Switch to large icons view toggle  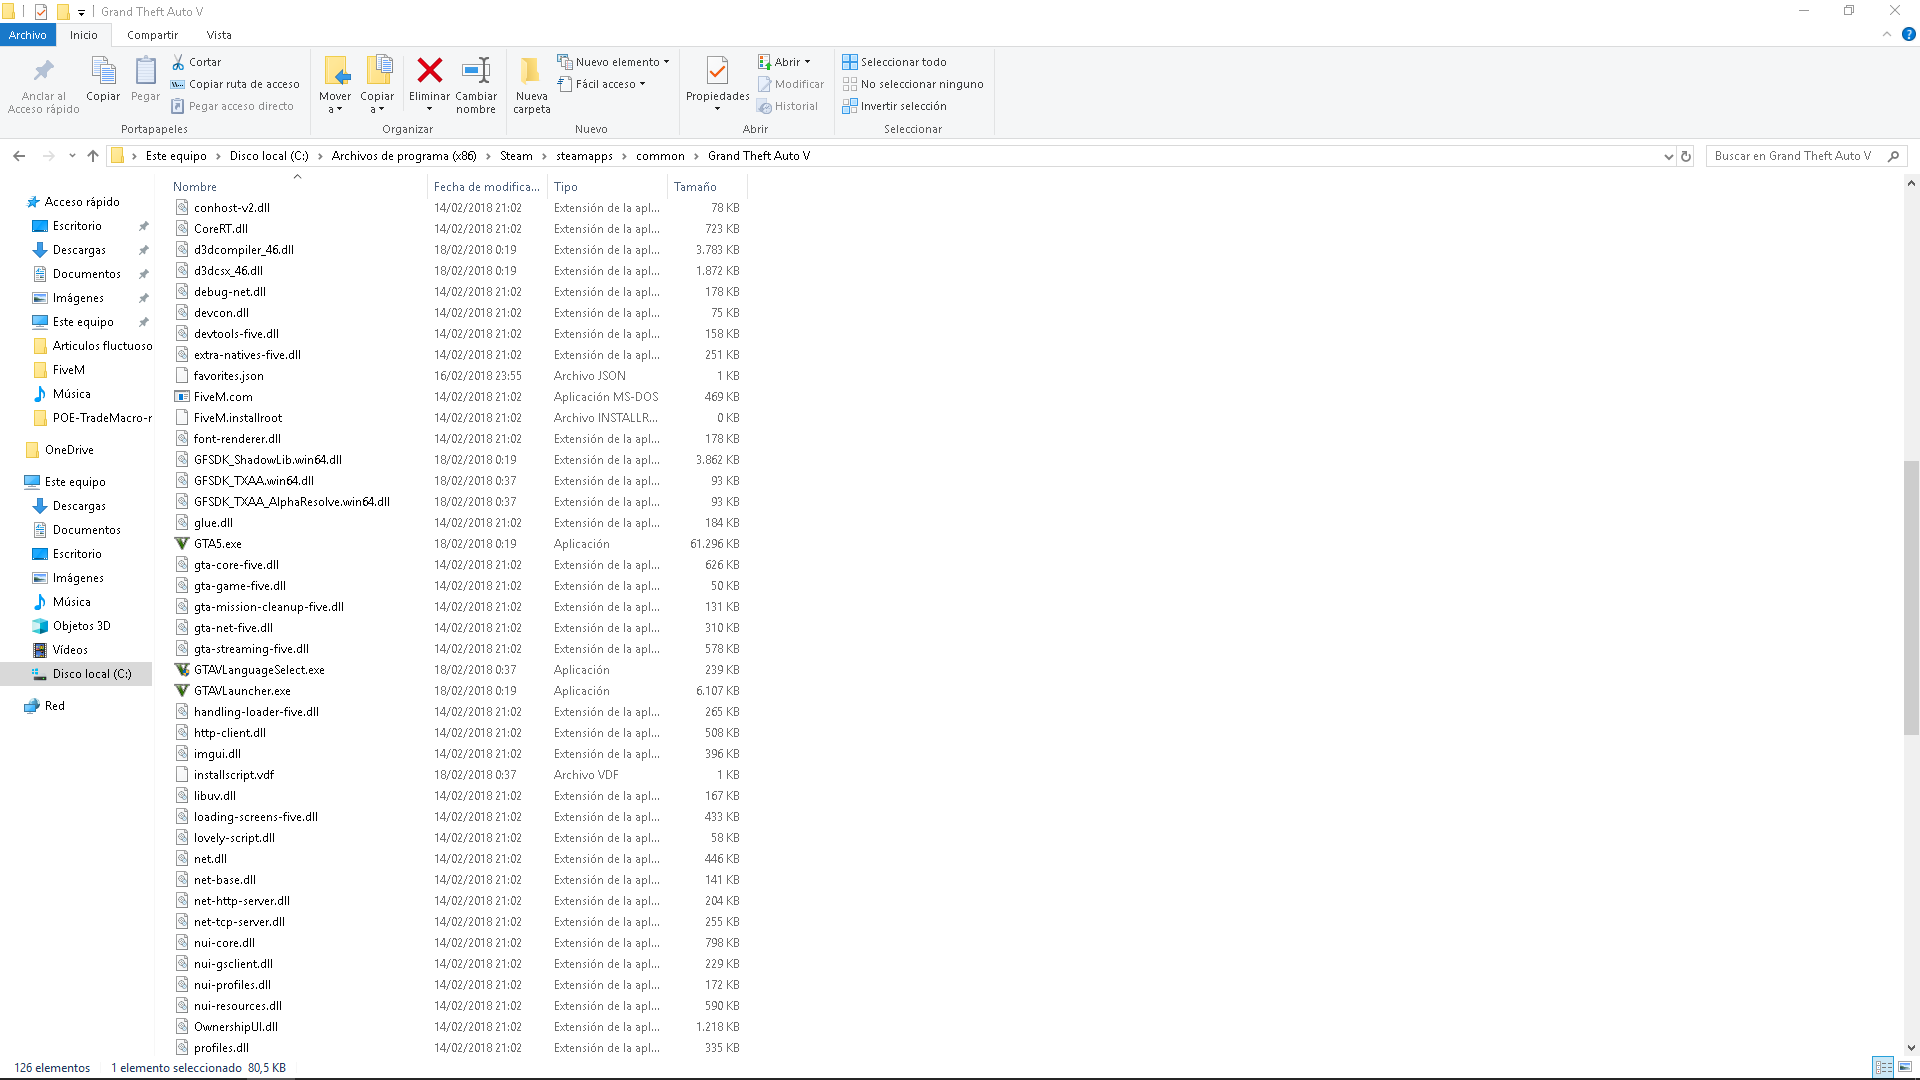[1905, 1067]
